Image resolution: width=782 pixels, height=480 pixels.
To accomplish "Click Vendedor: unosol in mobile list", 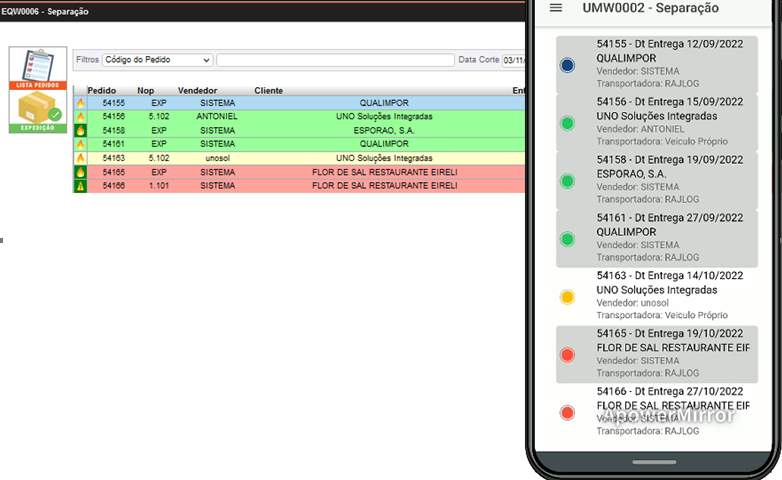I will (632, 303).
